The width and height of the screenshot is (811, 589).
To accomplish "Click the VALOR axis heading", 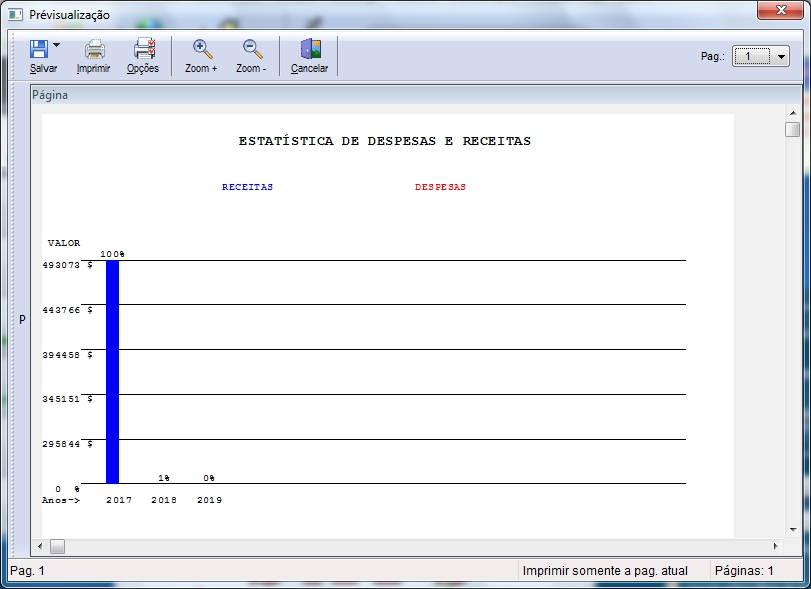I will [x=64, y=243].
